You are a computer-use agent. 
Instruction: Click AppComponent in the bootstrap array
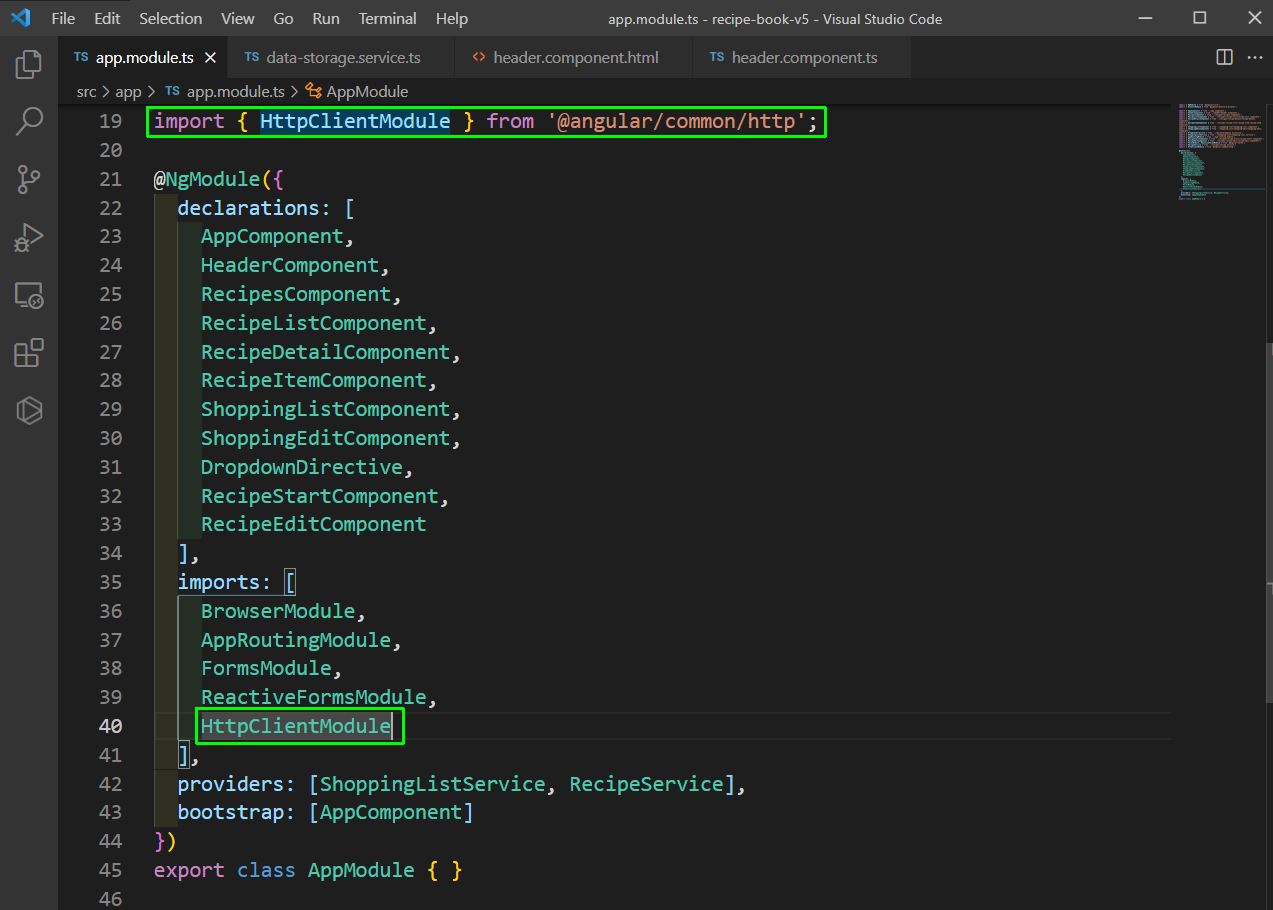pyautogui.click(x=391, y=813)
